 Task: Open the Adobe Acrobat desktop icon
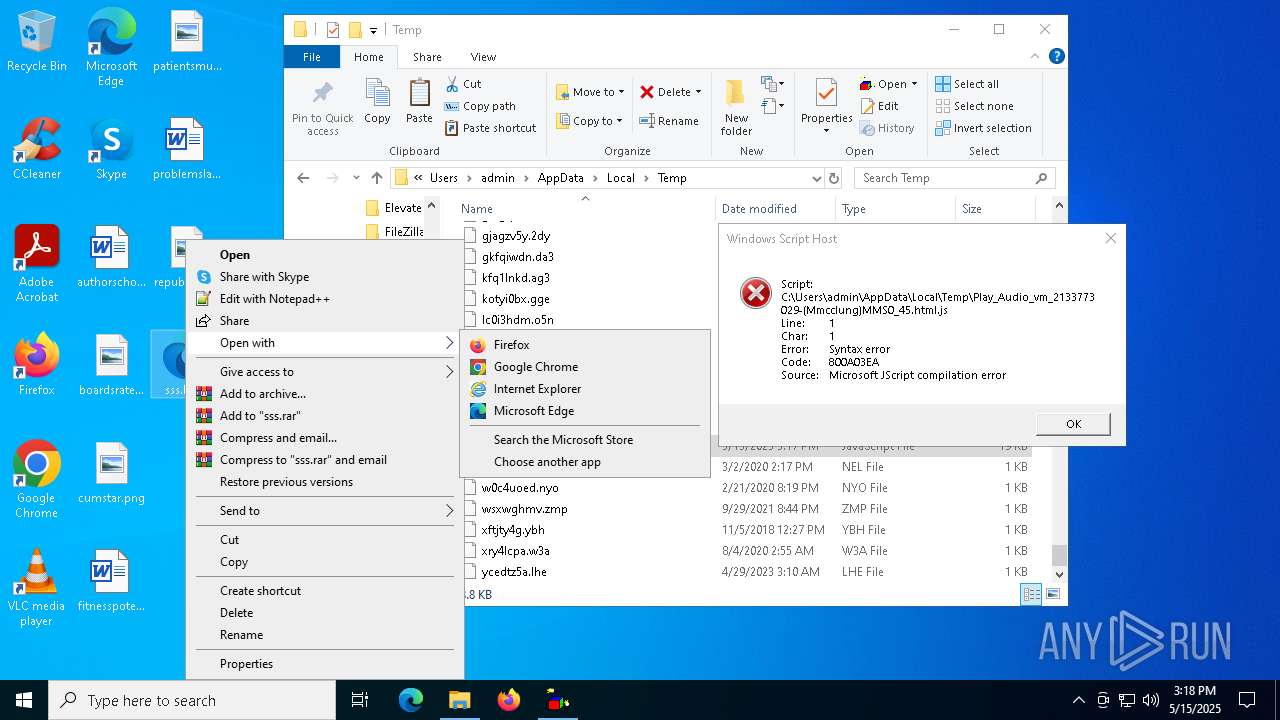click(x=37, y=264)
